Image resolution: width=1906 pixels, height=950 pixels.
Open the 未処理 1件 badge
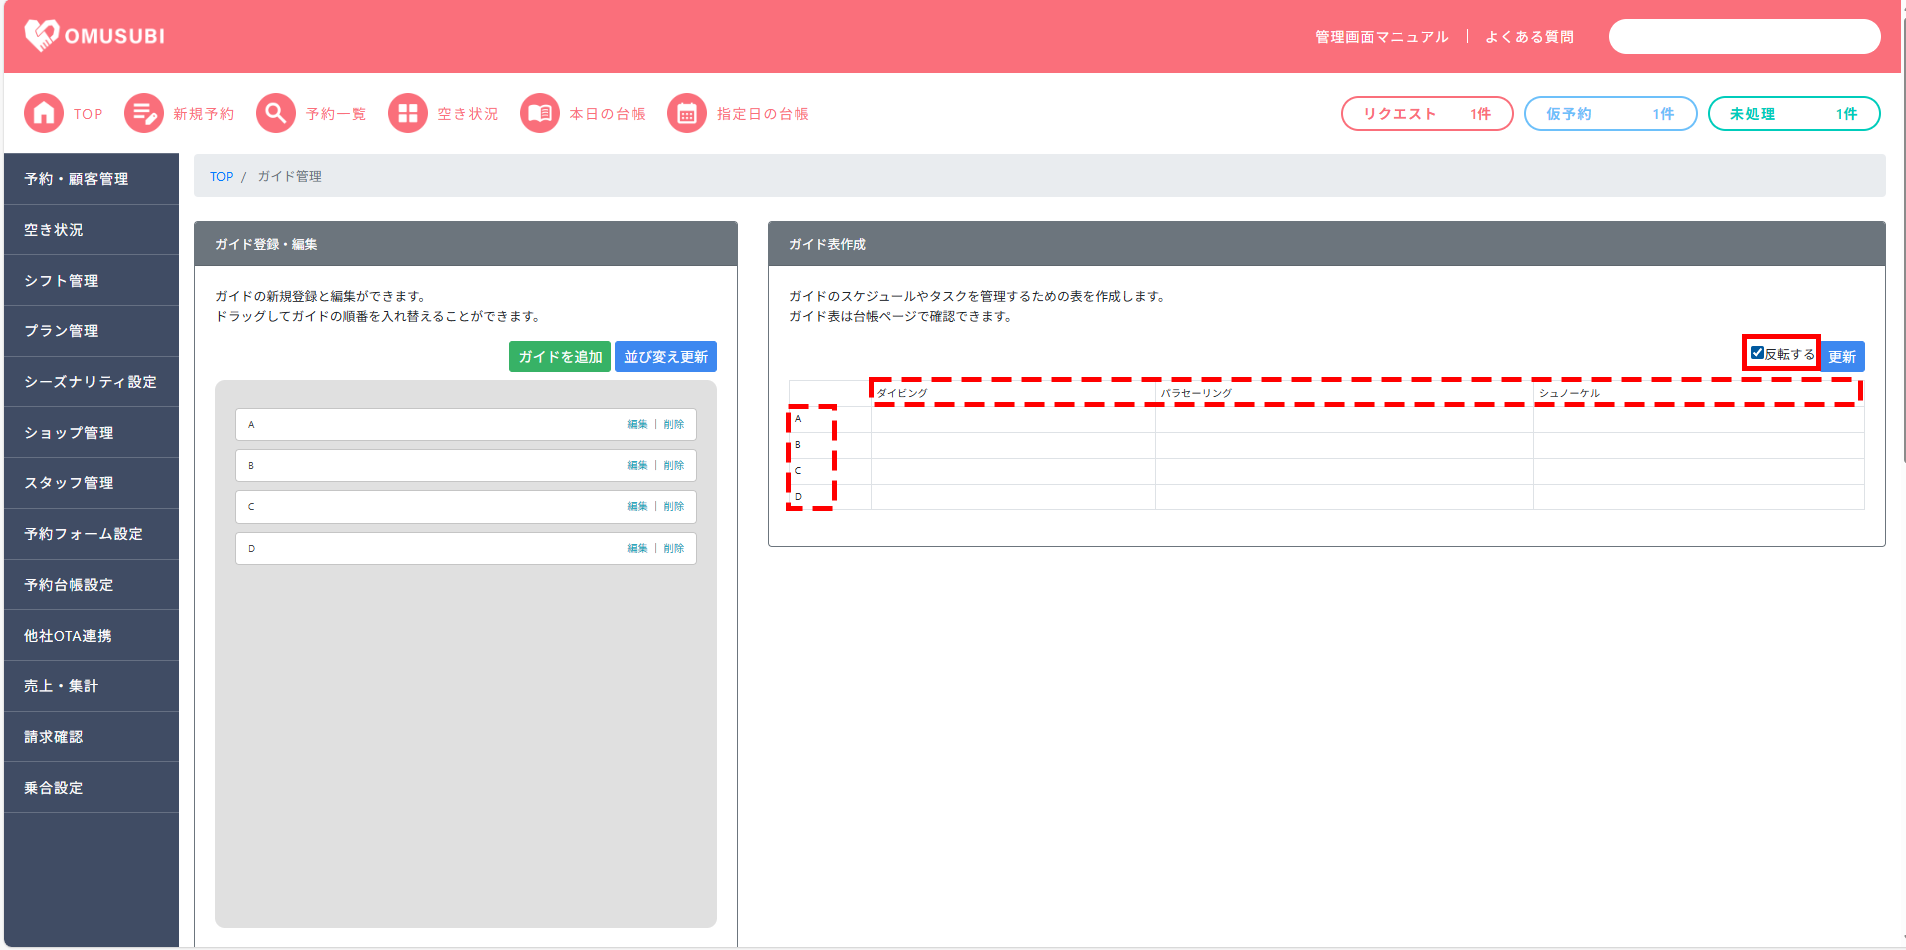point(1793,114)
